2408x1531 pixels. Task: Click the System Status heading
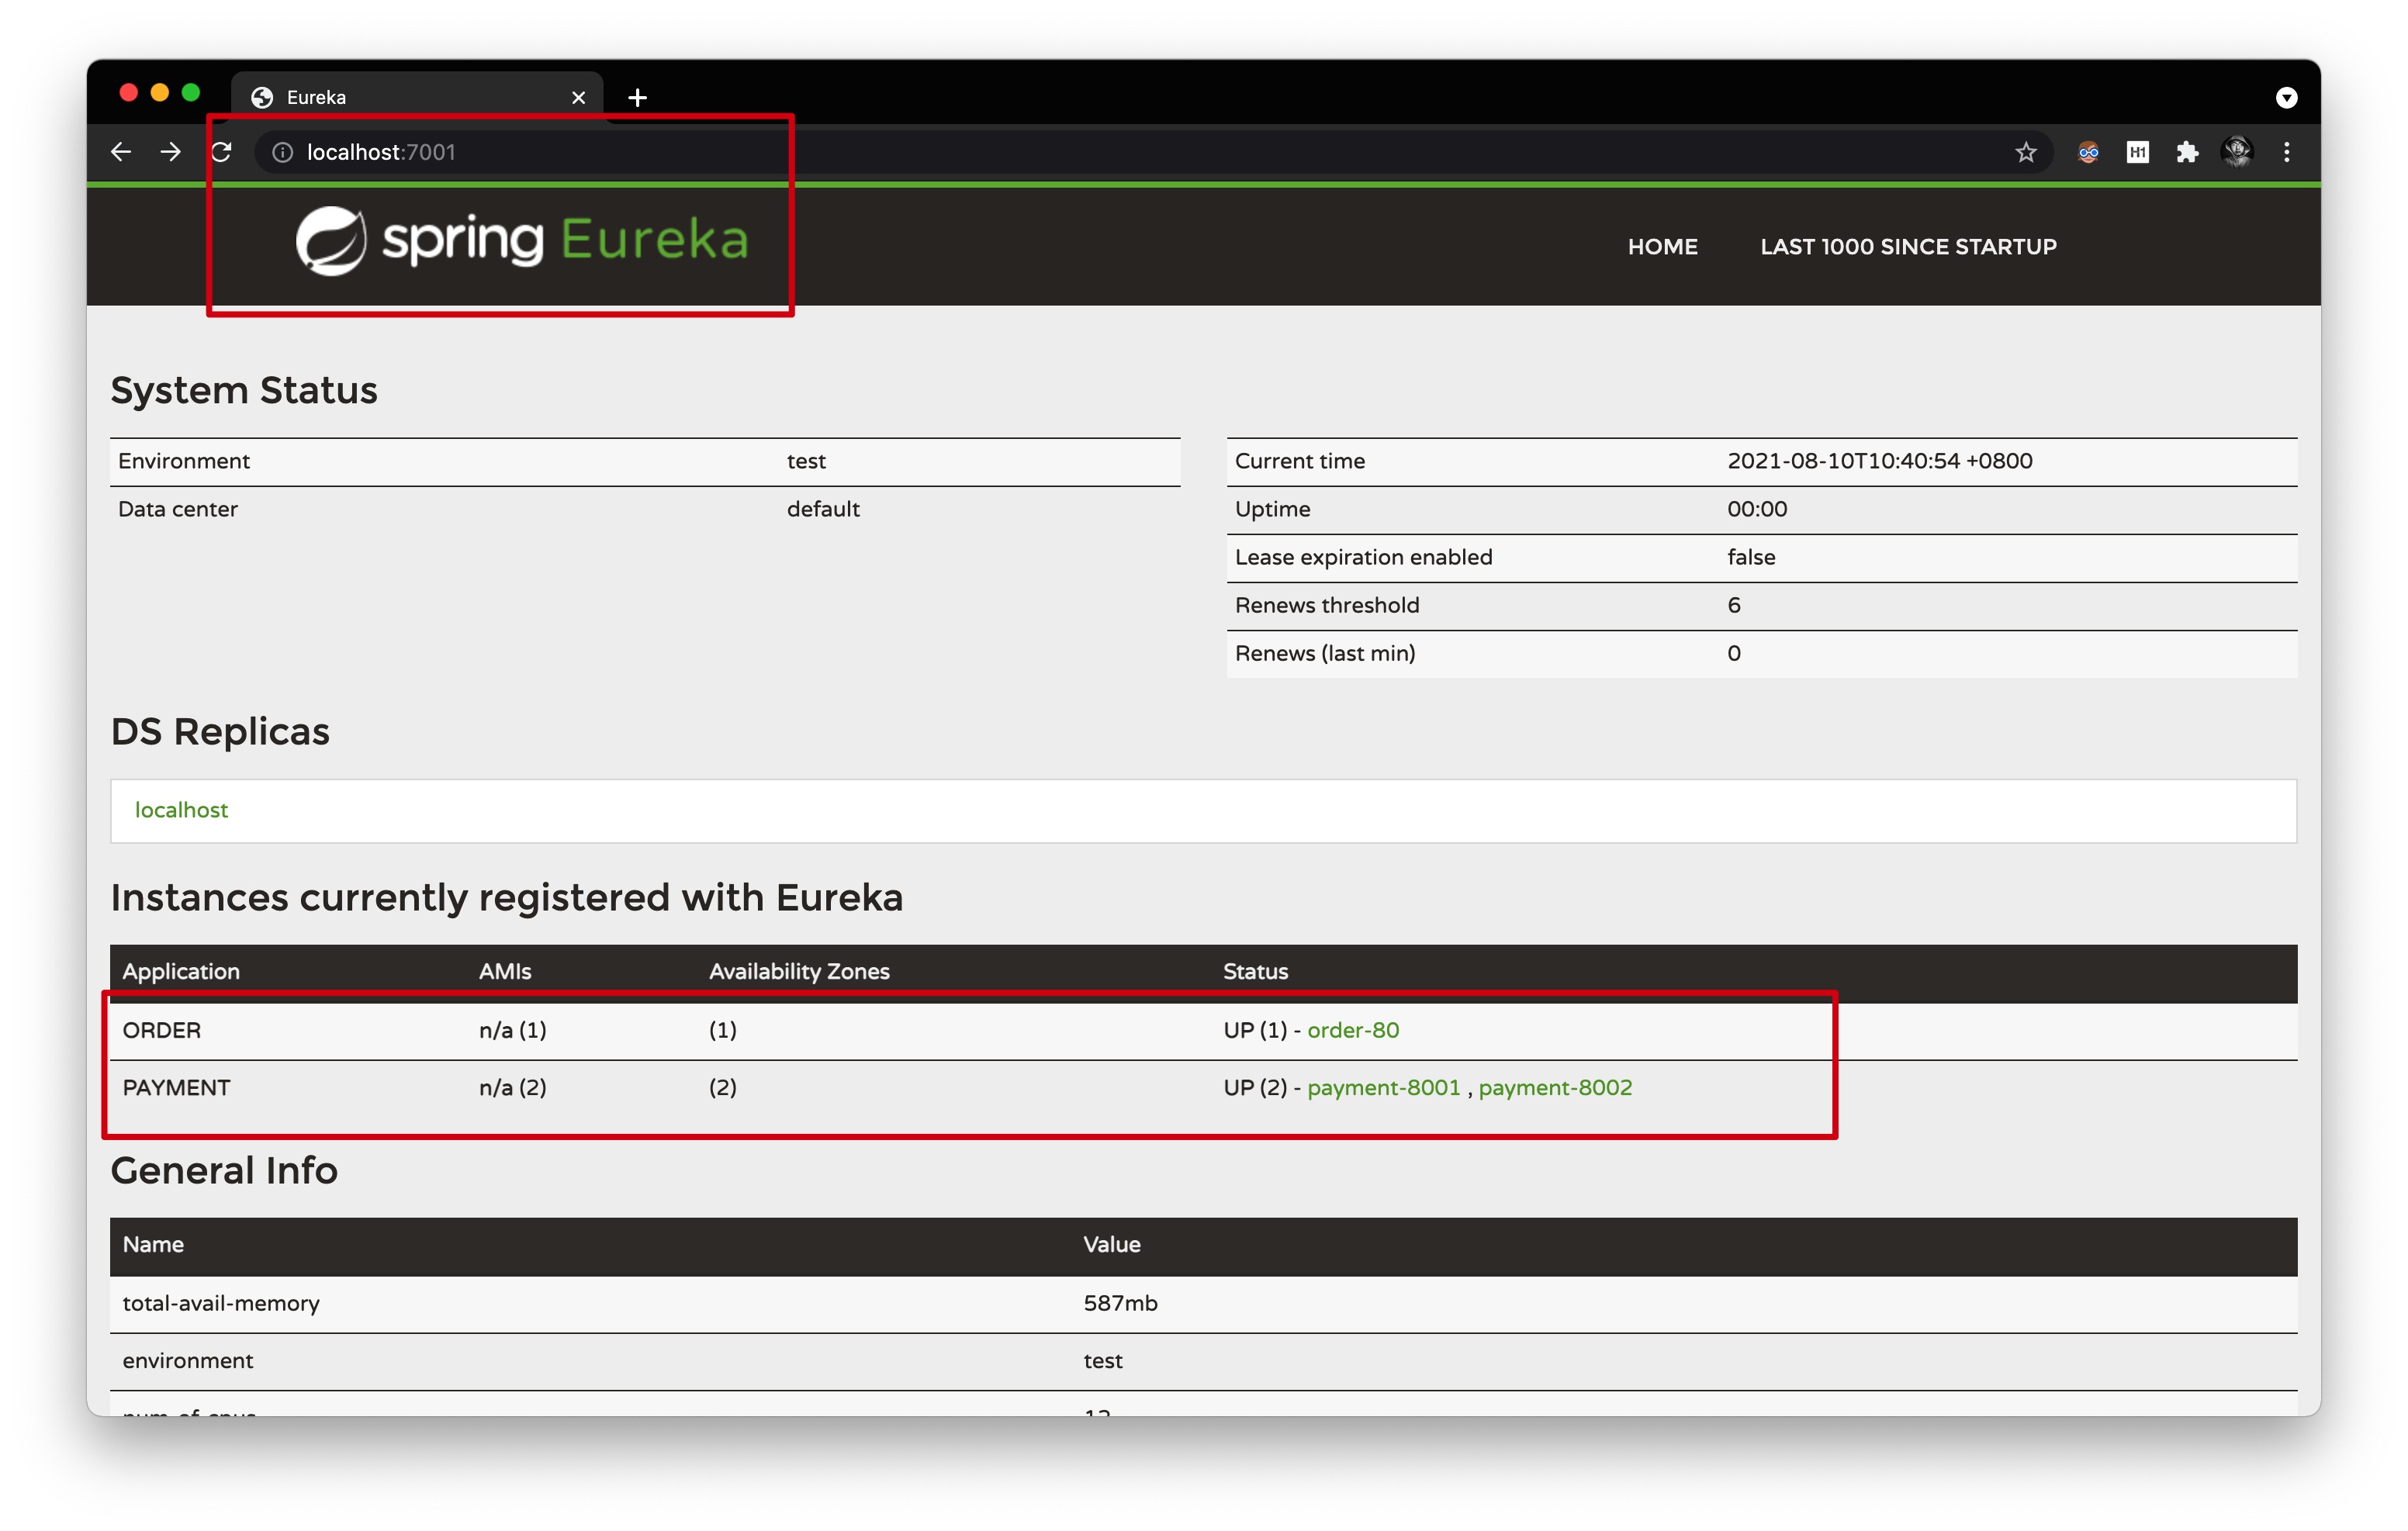[244, 391]
